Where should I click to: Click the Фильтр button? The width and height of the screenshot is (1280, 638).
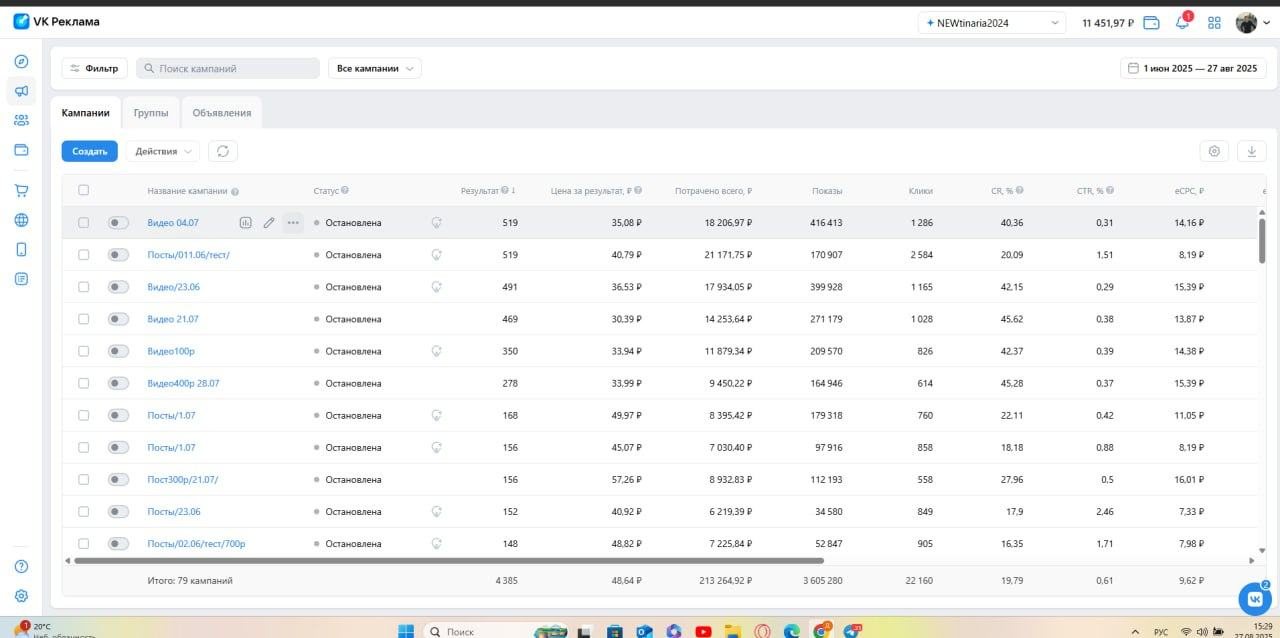pos(94,68)
